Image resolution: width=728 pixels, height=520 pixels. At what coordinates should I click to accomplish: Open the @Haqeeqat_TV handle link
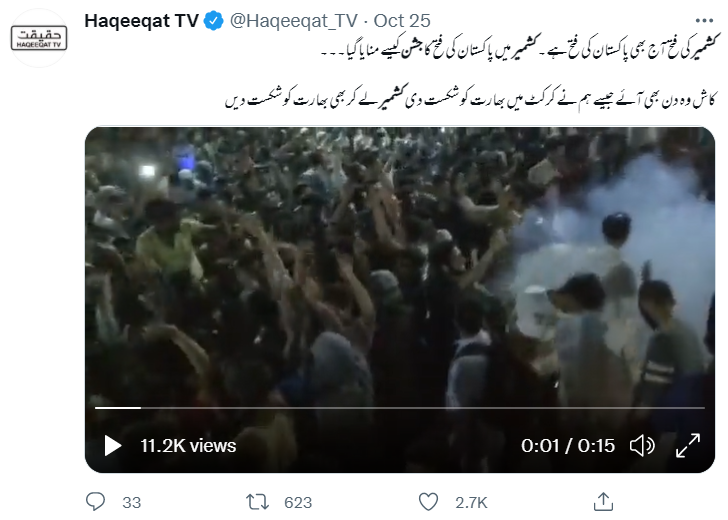click(x=294, y=21)
